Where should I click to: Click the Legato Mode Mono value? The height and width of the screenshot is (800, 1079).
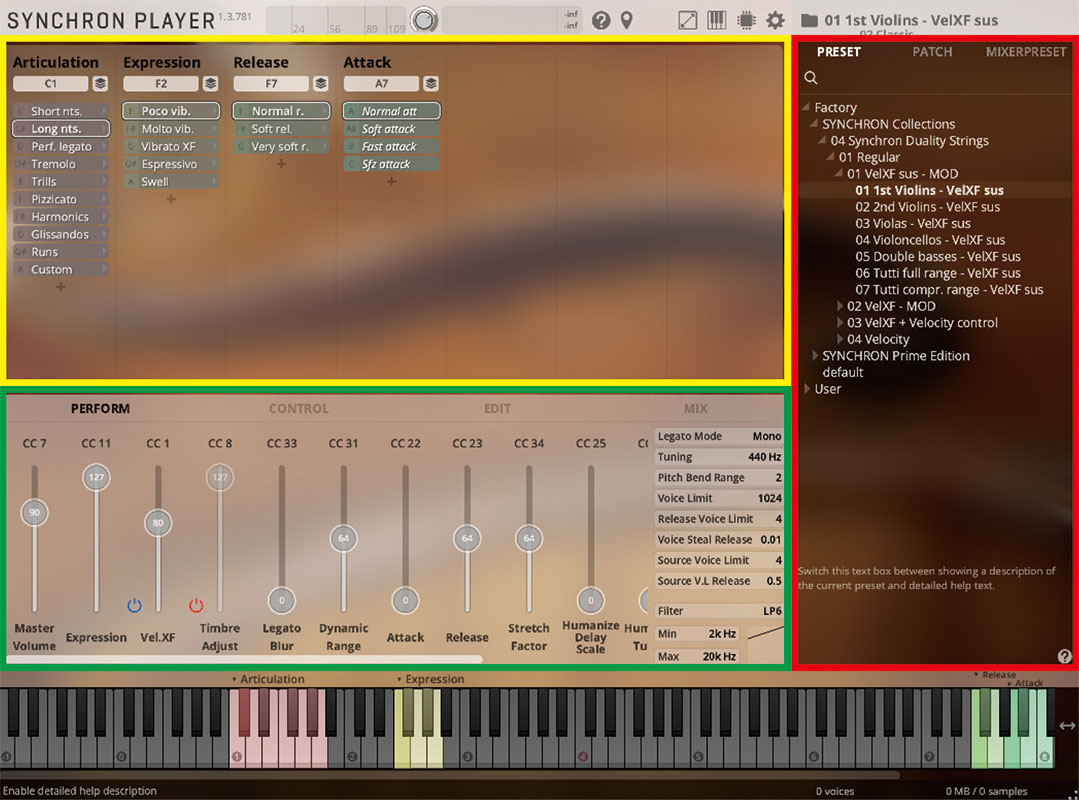tap(766, 436)
